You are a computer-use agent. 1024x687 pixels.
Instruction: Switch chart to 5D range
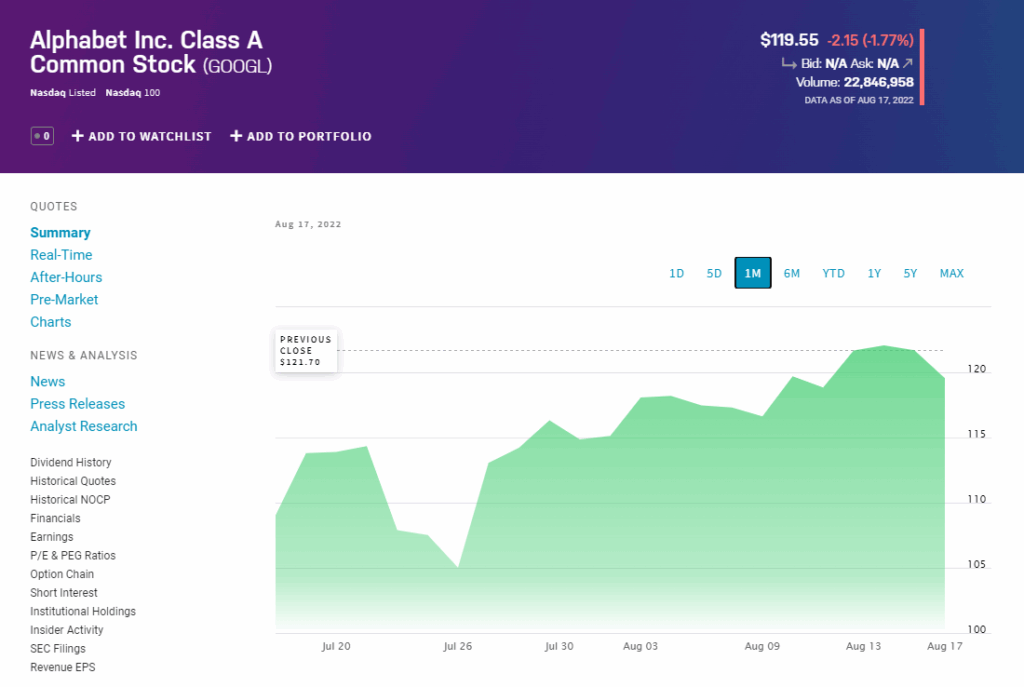click(714, 273)
